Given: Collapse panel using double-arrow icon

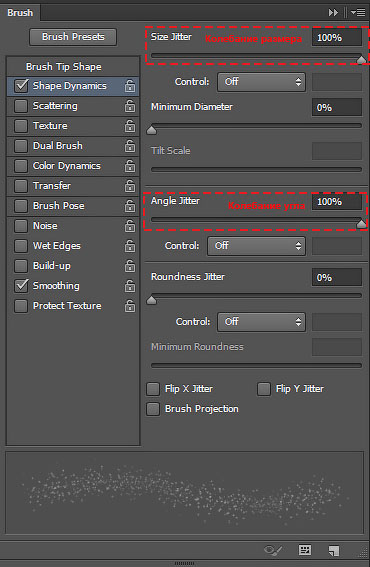Looking at the screenshot, I should 333,13.
